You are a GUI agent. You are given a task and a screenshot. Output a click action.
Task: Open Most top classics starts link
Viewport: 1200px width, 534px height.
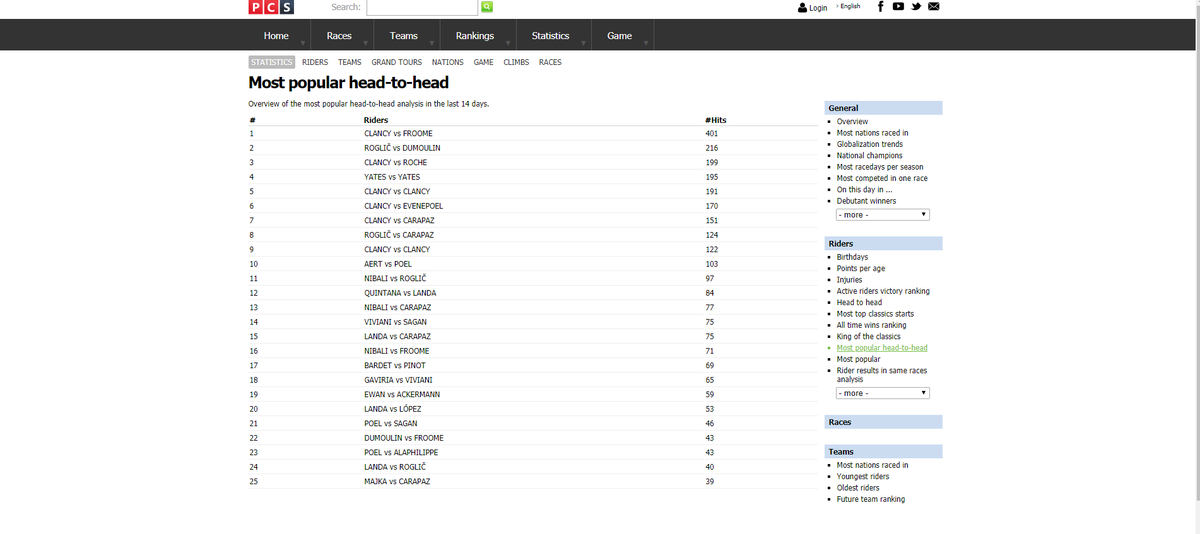875,313
